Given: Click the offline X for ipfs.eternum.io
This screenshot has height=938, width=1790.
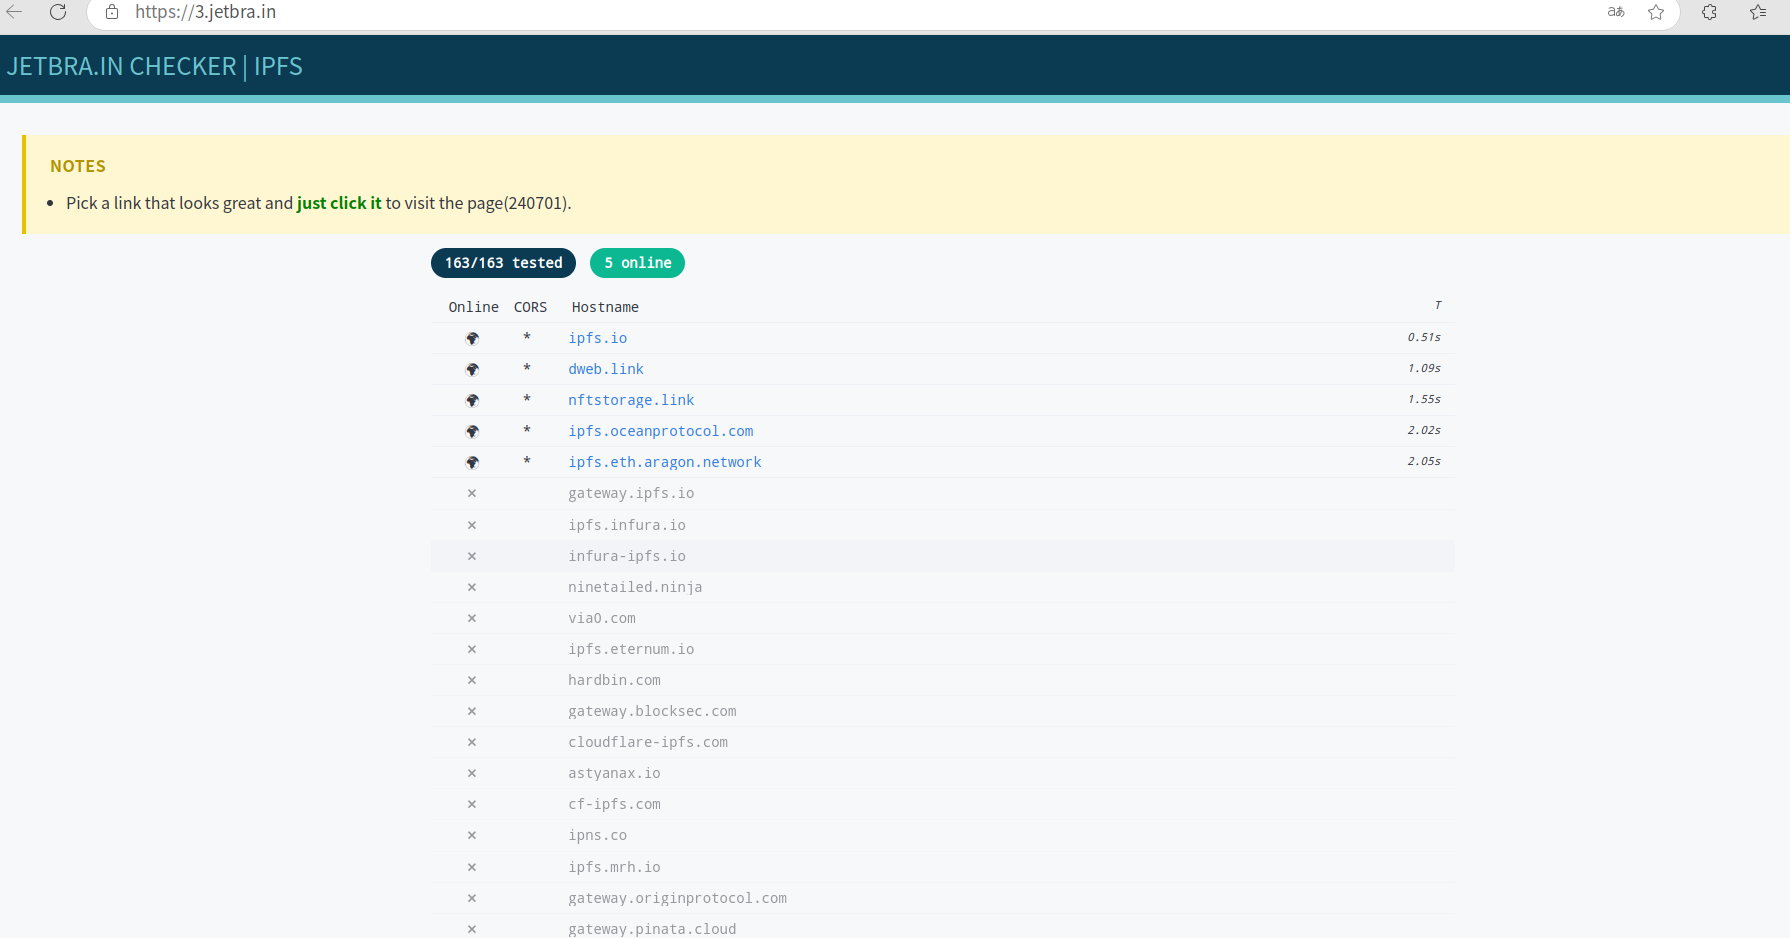Looking at the screenshot, I should coord(472,649).
